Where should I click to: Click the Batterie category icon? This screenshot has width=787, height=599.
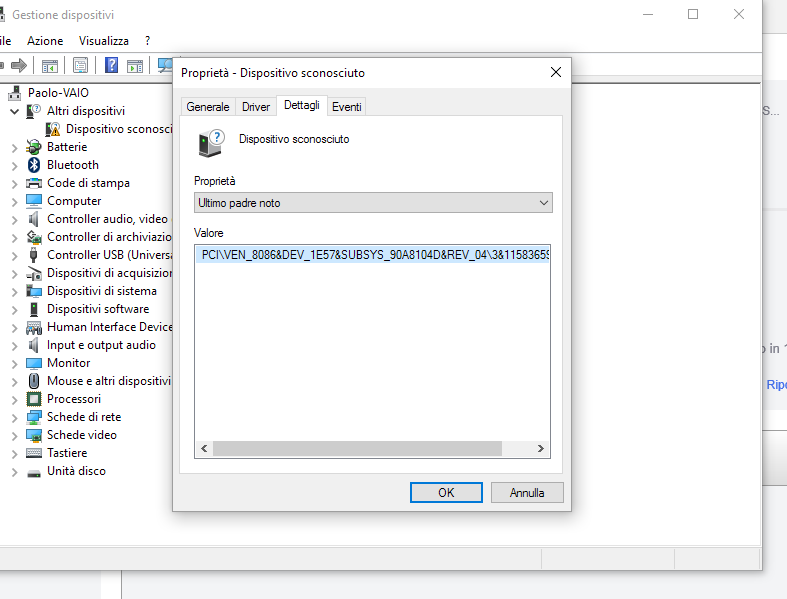click(x=34, y=147)
